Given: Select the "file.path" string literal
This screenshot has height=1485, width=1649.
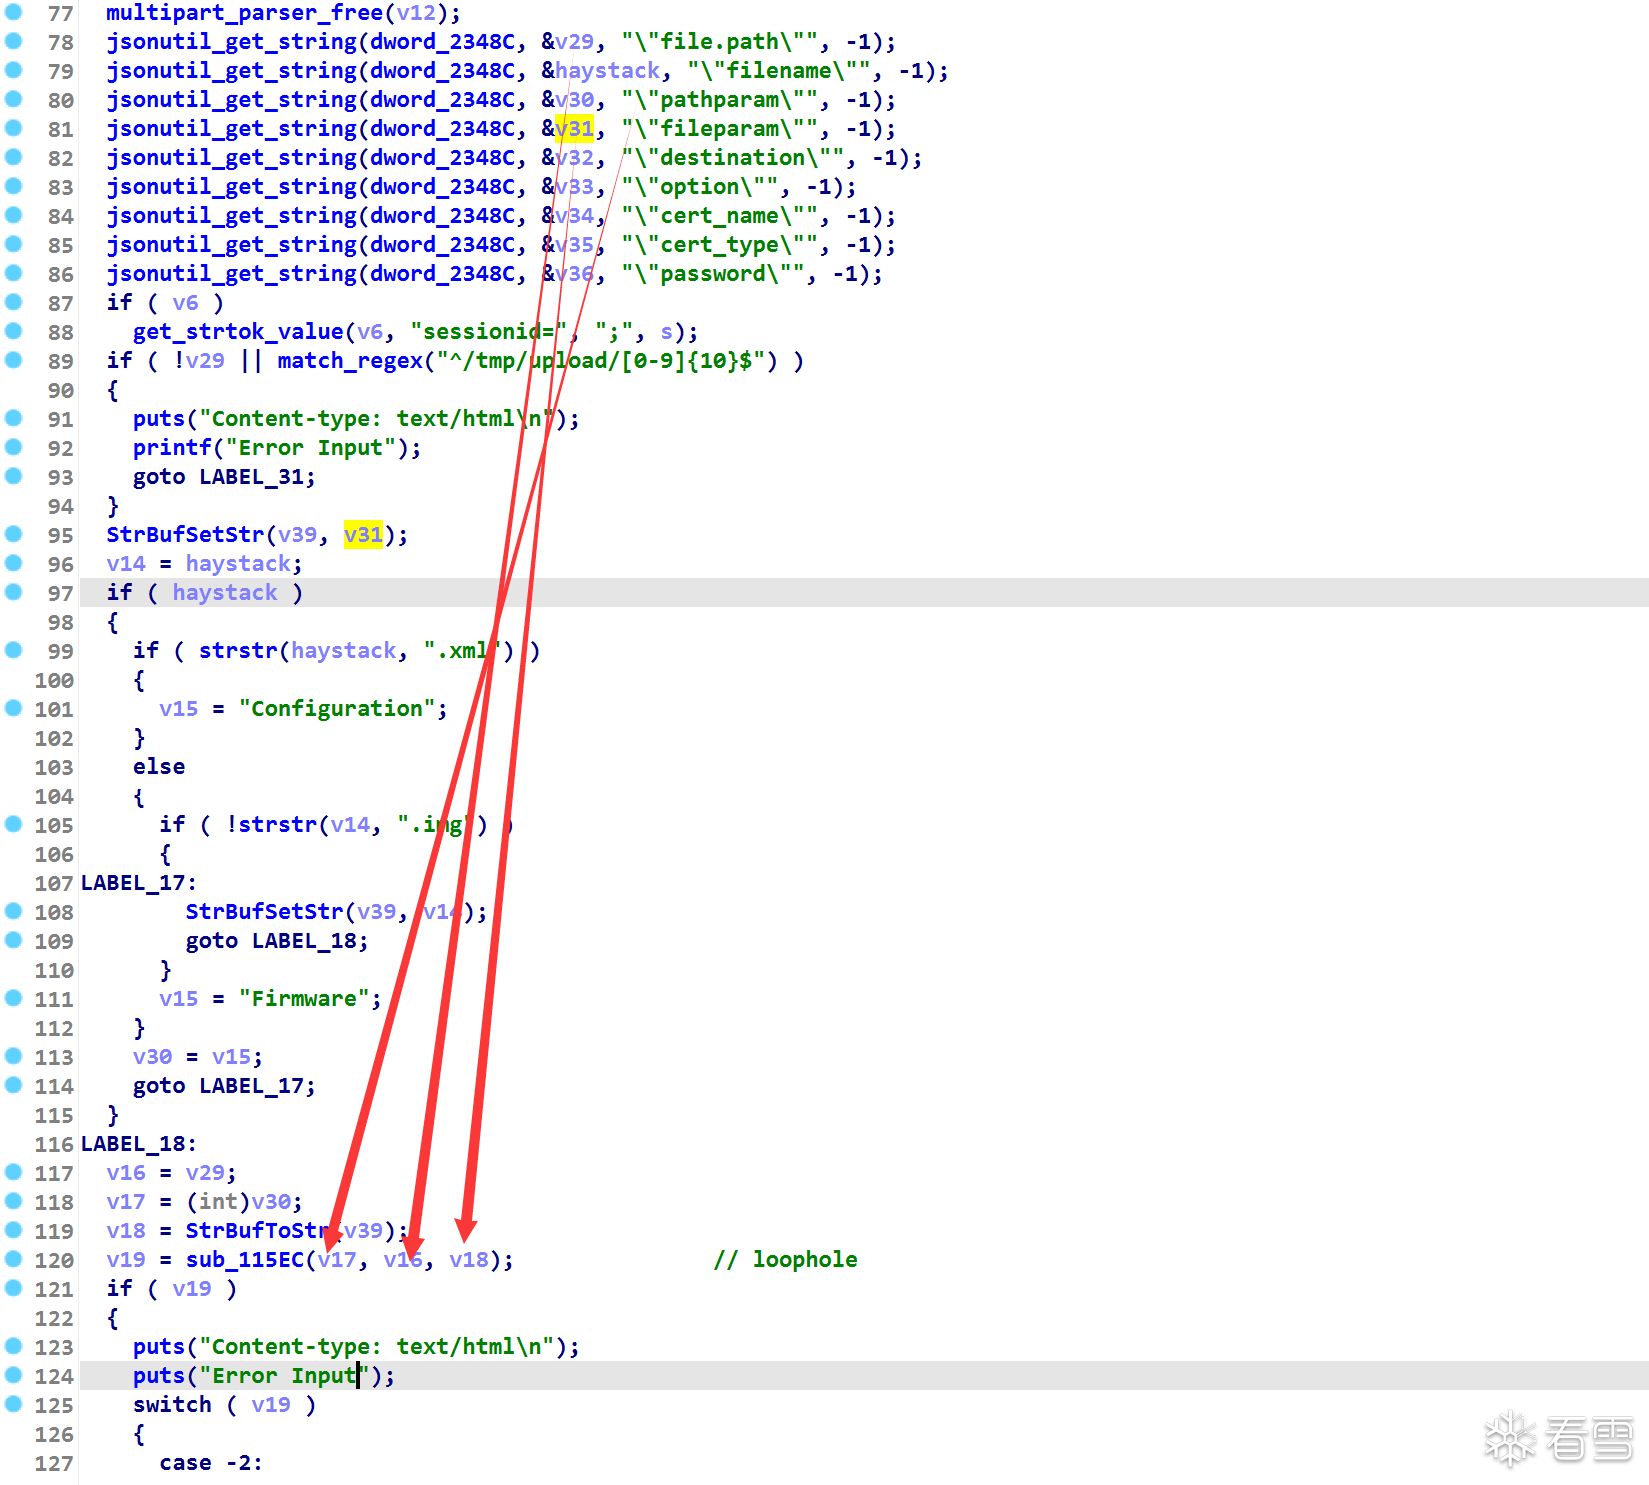Looking at the screenshot, I should click(x=720, y=42).
